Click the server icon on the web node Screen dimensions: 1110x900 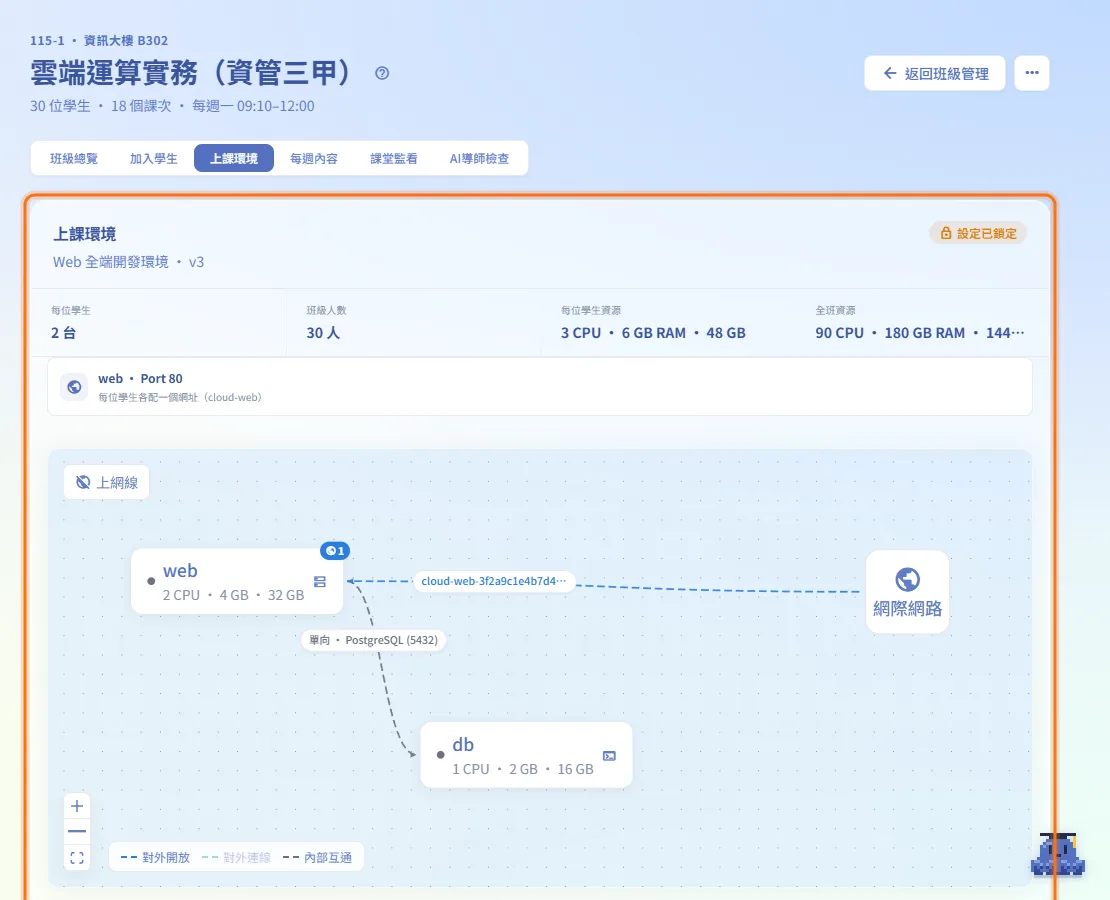[x=320, y=581]
